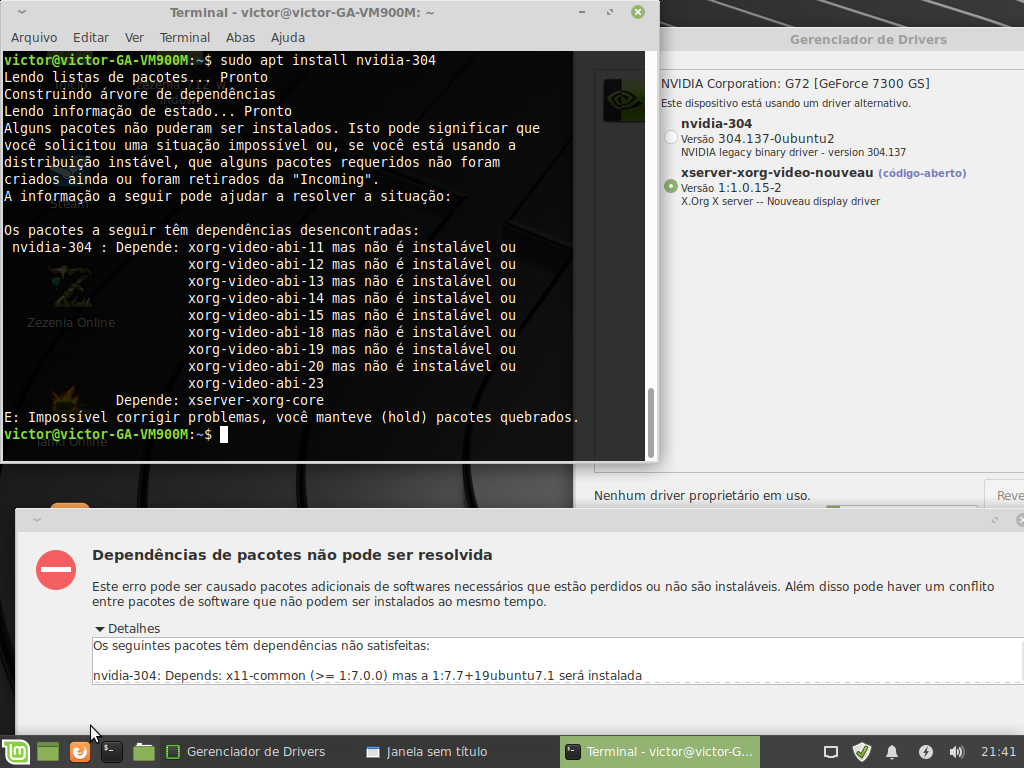Open the Ajuda menu in the terminal
This screenshot has width=1024, height=768.
coord(288,38)
